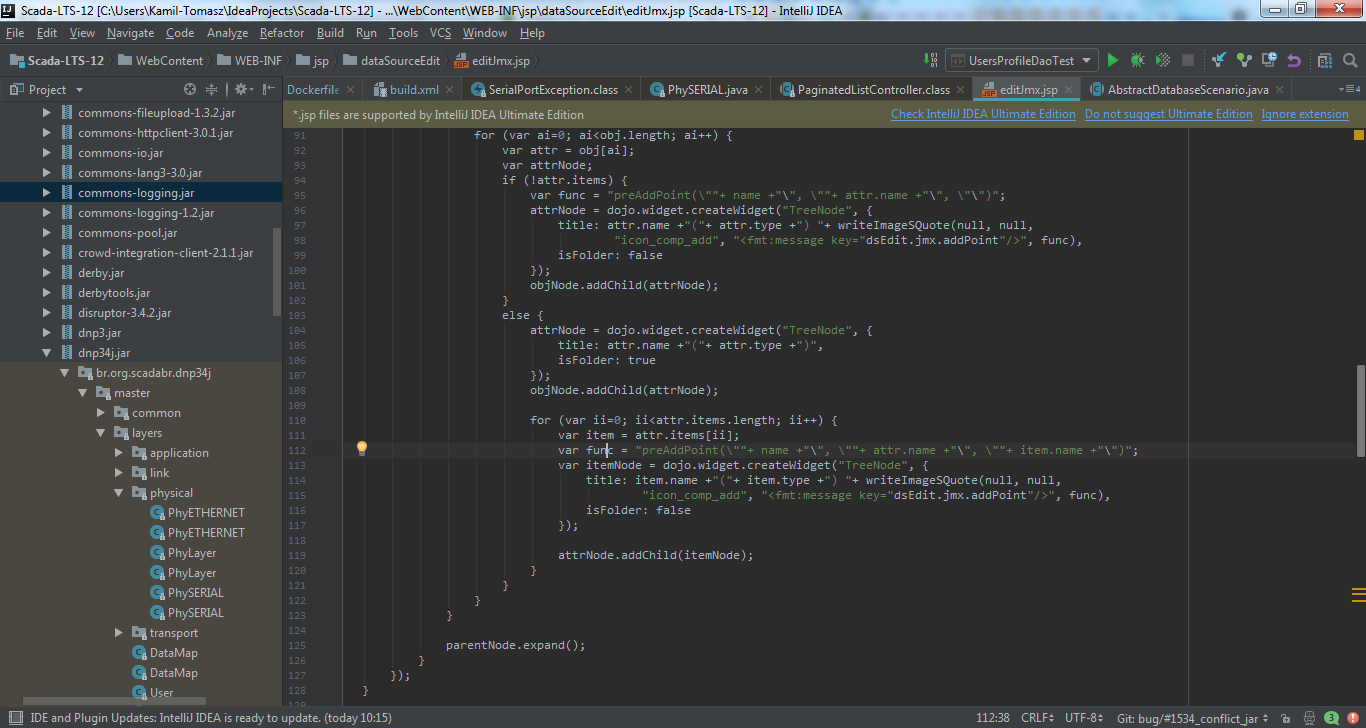The image size is (1366, 728).
Task: Open the Event Log notification balloon
Action: pyautogui.click(x=1331, y=718)
